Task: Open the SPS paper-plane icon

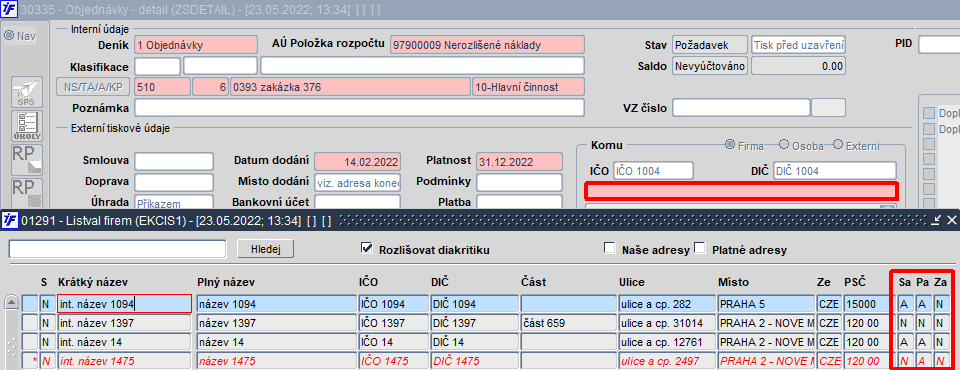Action: pos(27,92)
